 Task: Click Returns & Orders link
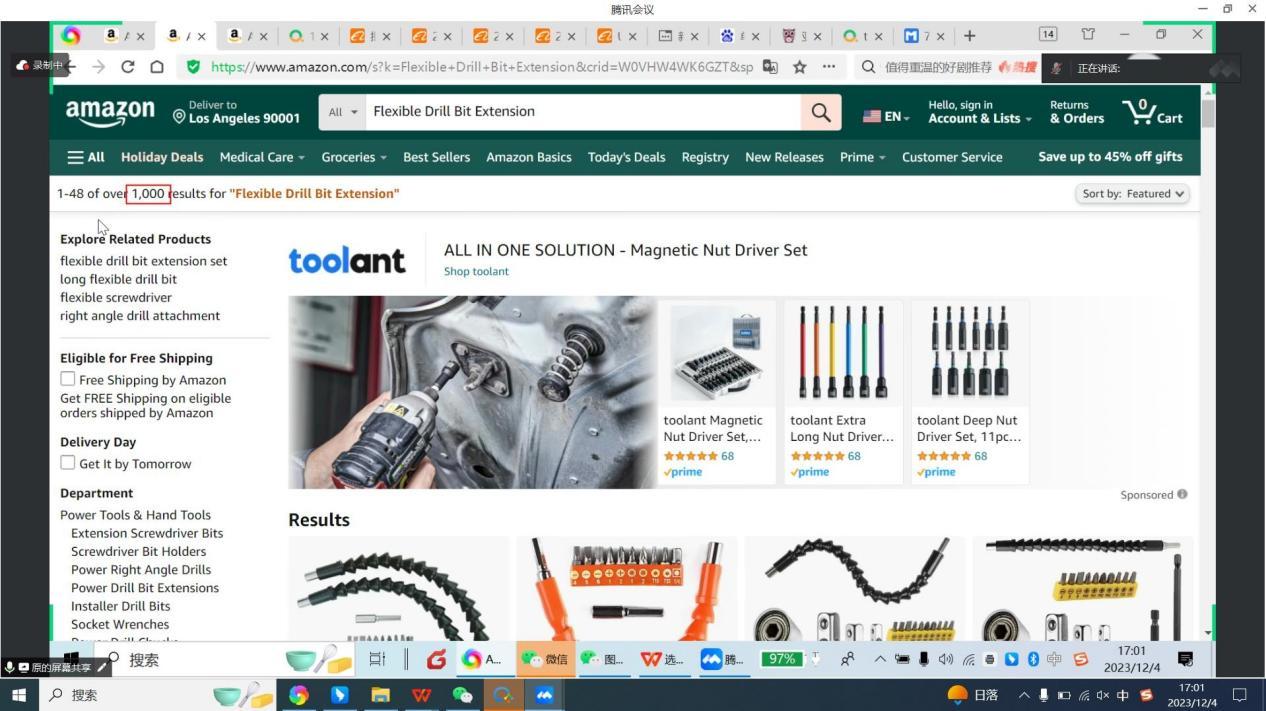tap(1077, 112)
